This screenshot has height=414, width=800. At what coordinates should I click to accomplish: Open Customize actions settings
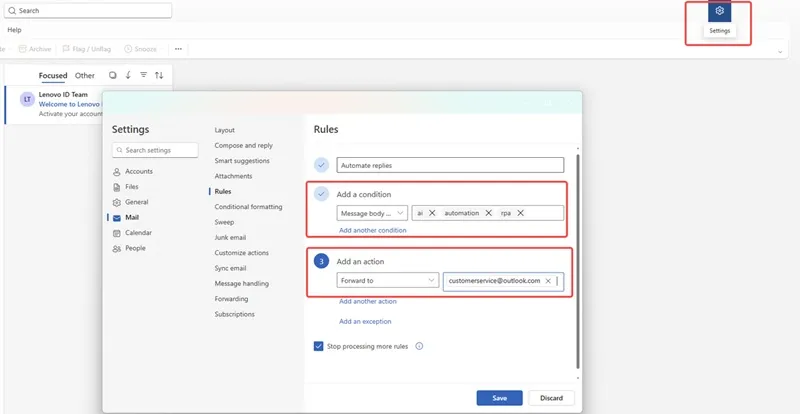click(241, 253)
